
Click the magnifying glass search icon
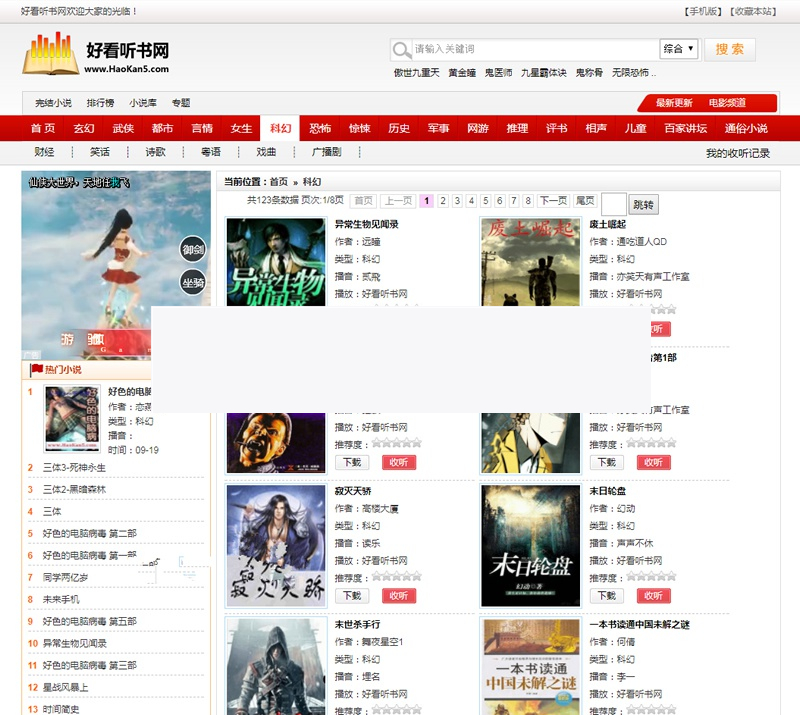tap(401, 49)
